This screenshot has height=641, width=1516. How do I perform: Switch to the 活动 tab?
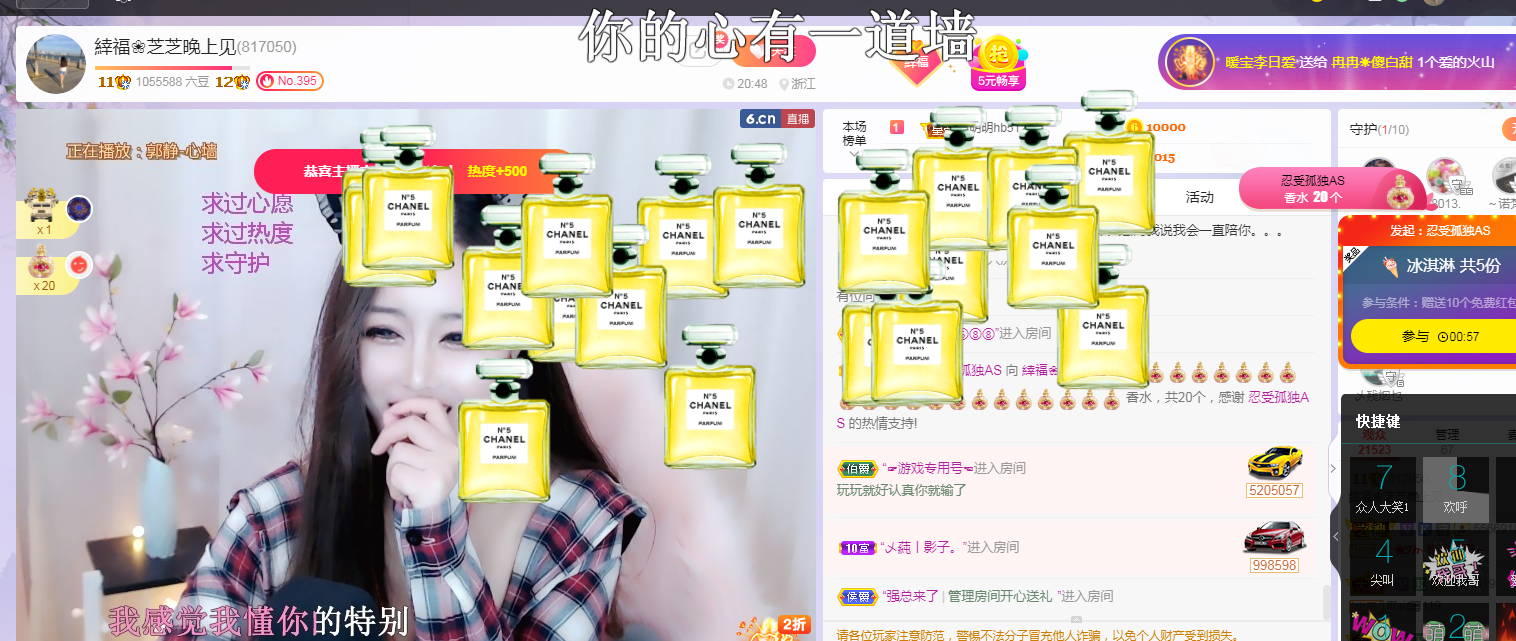tap(1199, 197)
